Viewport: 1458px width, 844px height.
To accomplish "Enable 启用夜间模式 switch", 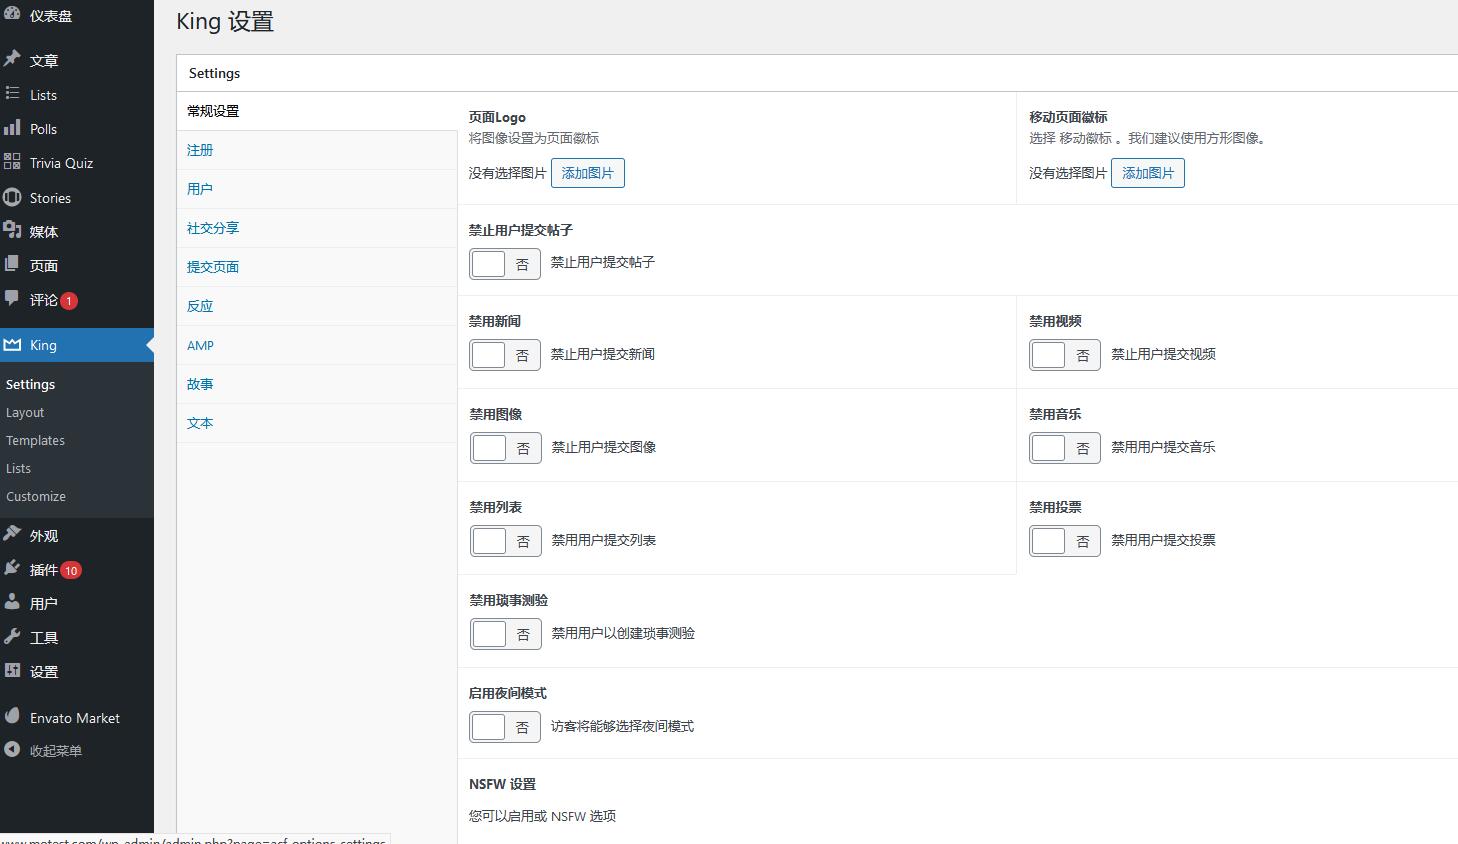I will (505, 727).
